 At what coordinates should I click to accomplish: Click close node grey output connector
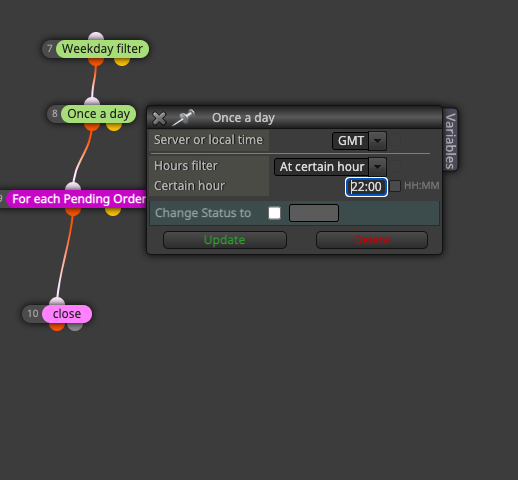point(75,327)
